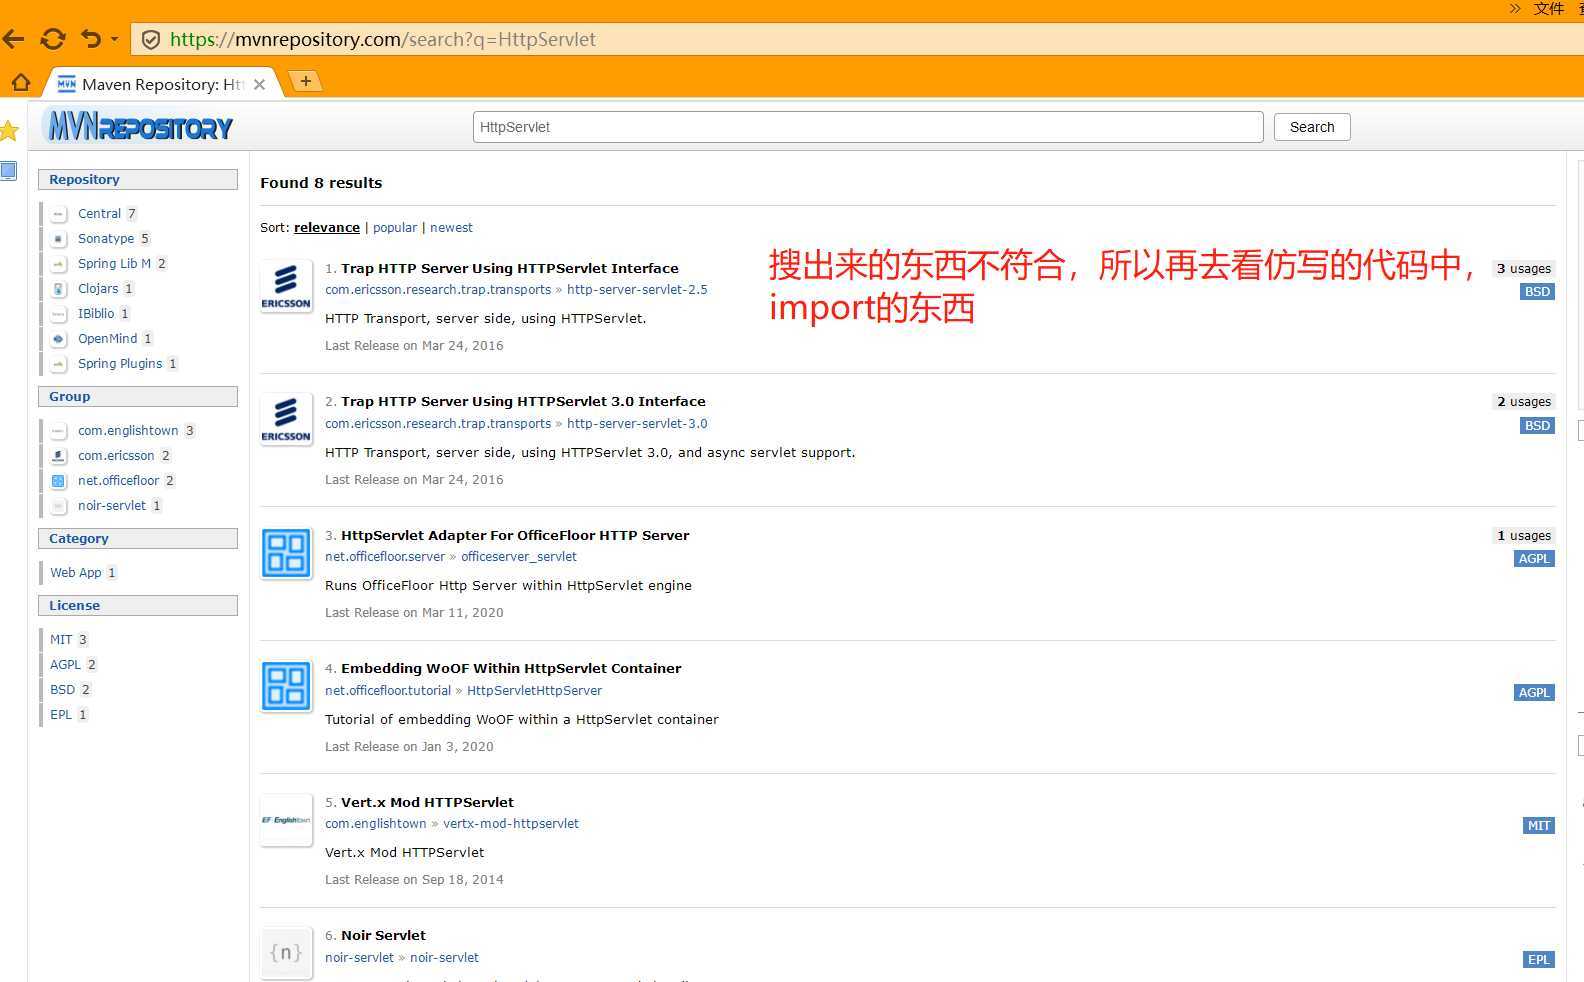Close the Maven Repository tab

tap(259, 84)
